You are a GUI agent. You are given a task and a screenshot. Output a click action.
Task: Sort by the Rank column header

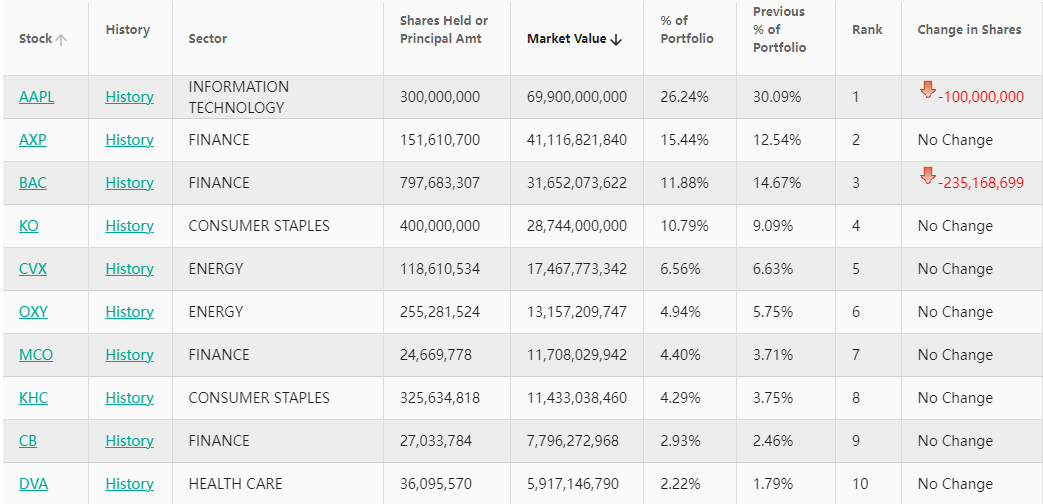pos(867,30)
